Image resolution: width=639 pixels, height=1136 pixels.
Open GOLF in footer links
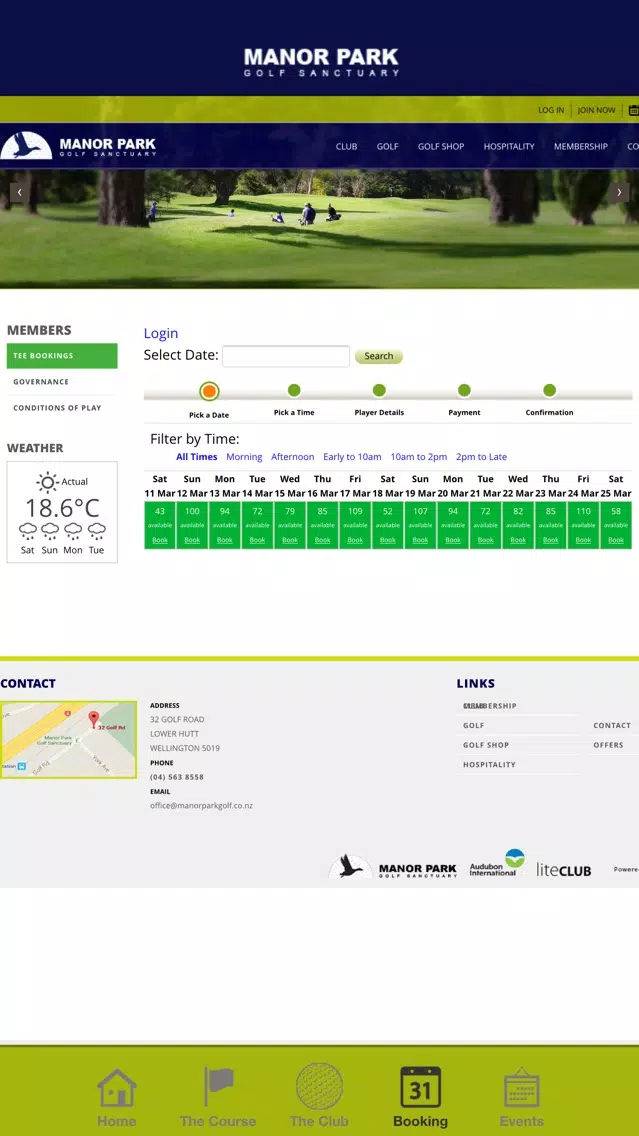coord(474,725)
